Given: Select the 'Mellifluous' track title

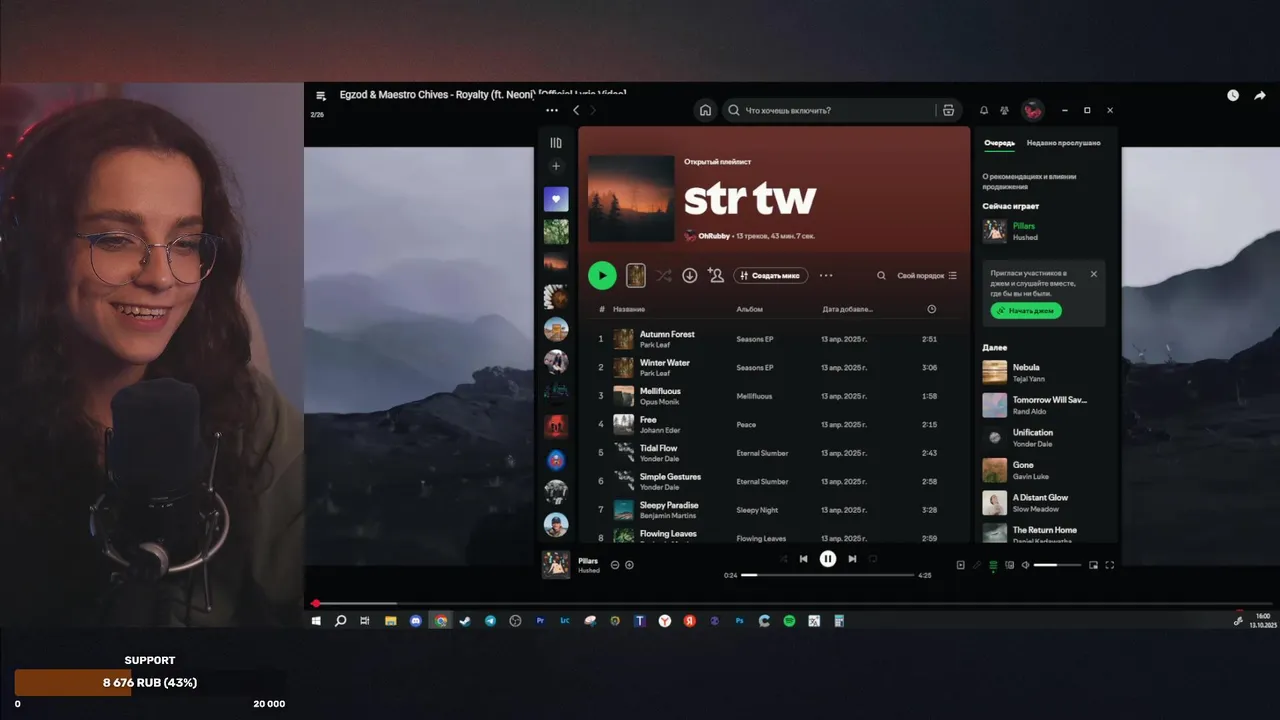Looking at the screenshot, I should coord(660,391).
